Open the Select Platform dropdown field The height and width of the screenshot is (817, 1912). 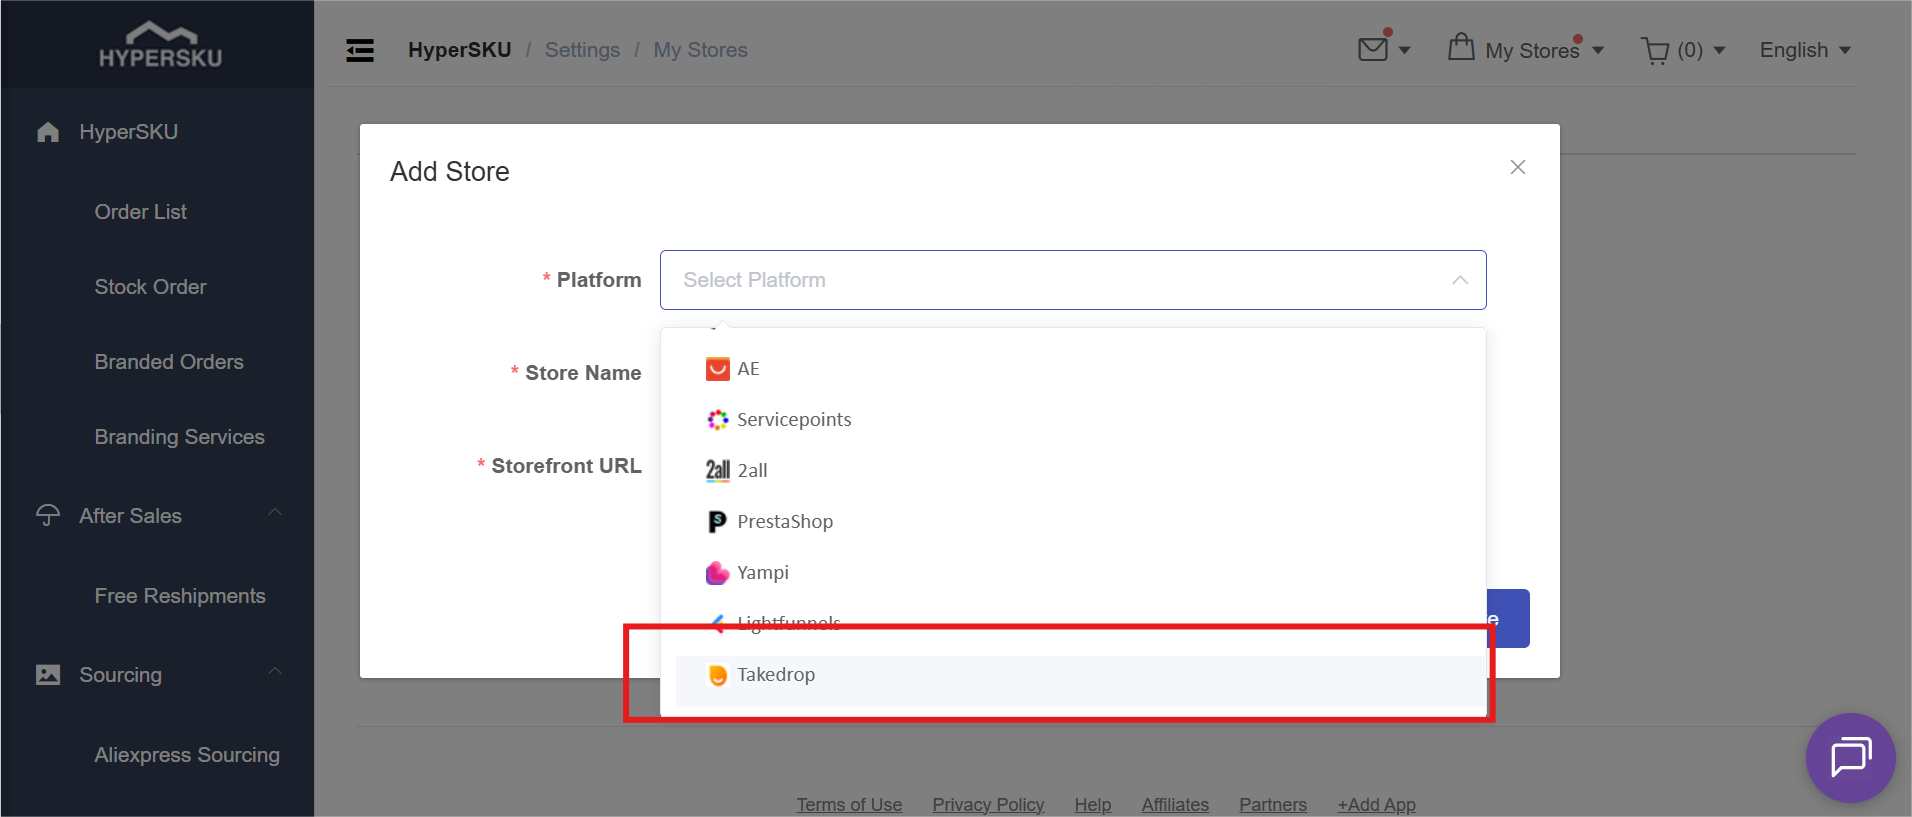pos(1073,280)
